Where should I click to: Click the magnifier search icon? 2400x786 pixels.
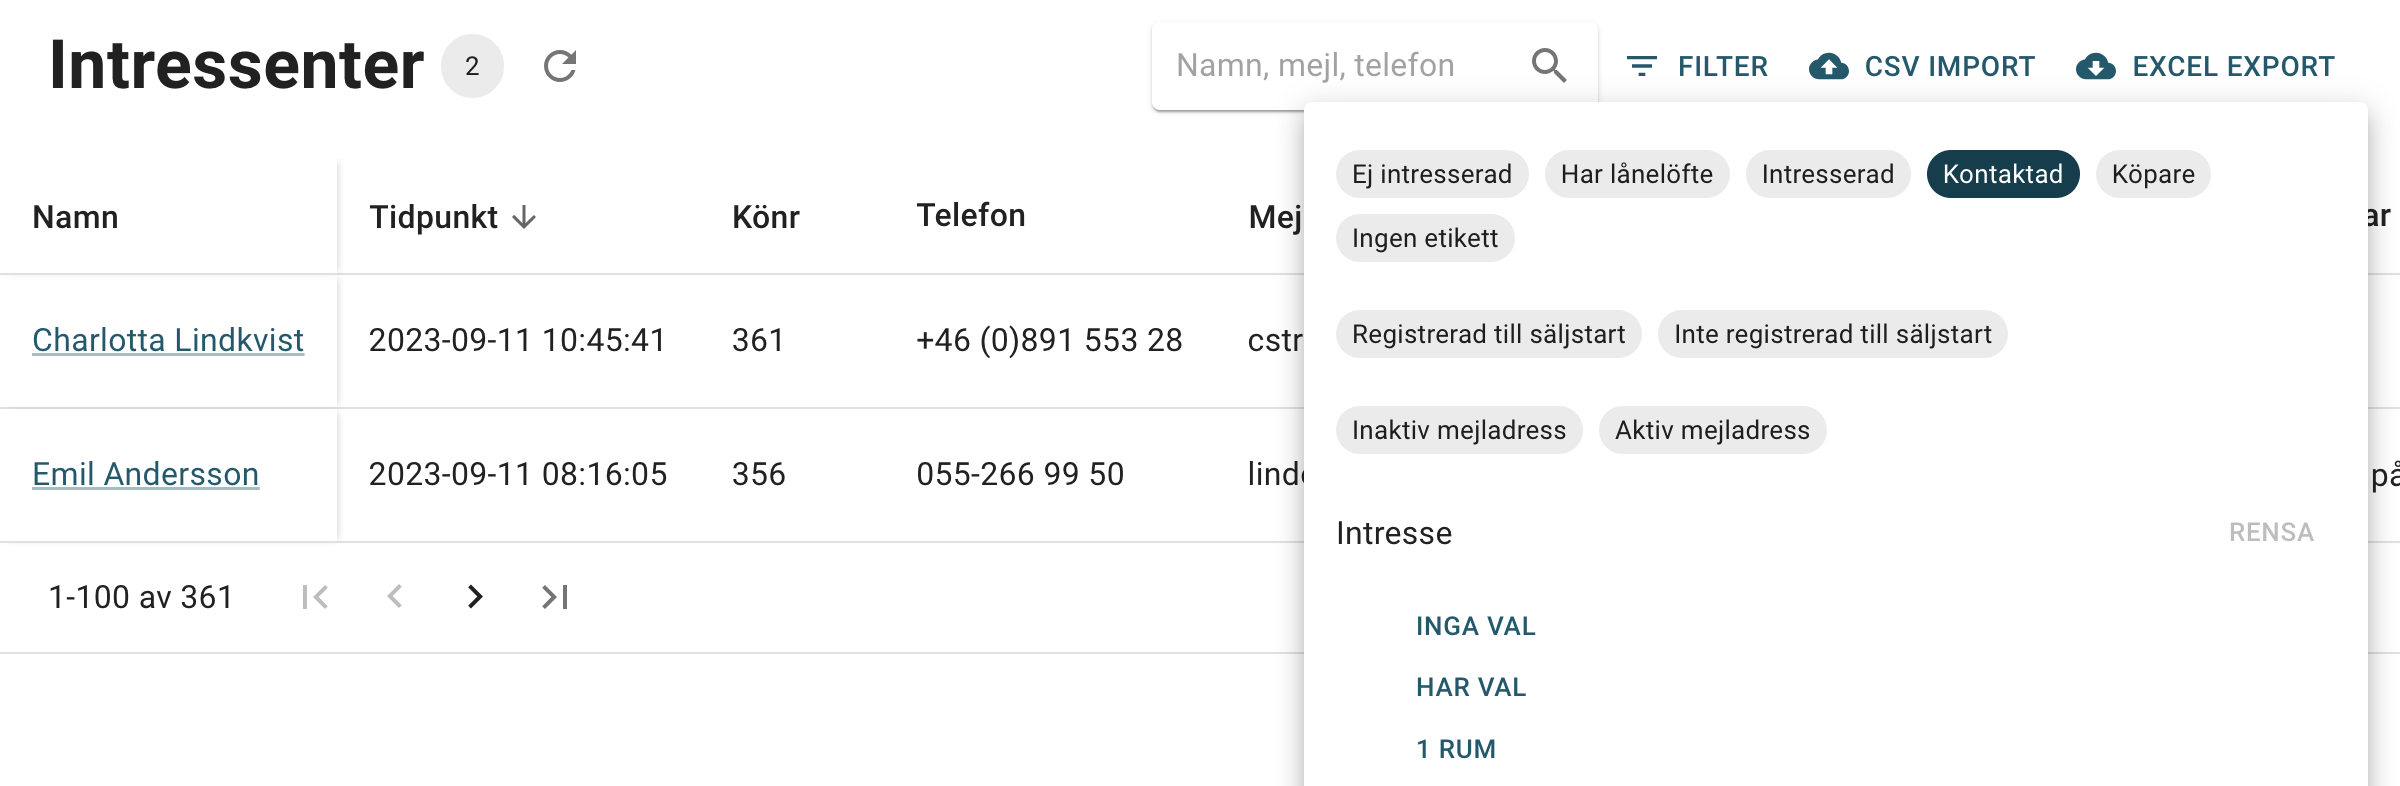[x=1549, y=64]
